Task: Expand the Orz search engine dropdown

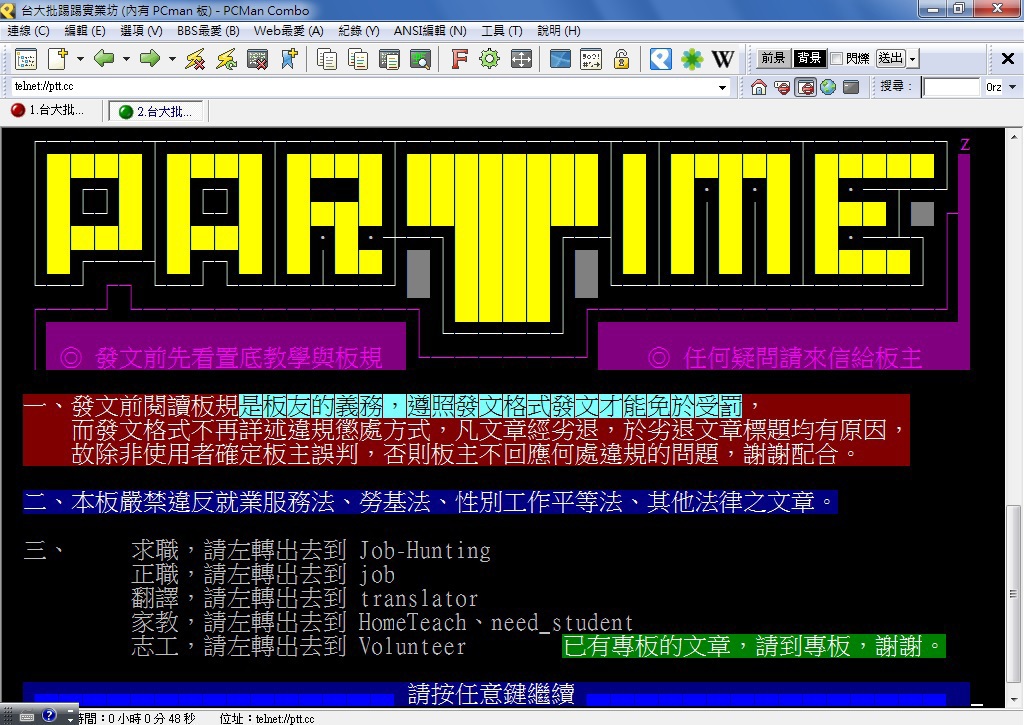Action: [x=1011, y=87]
